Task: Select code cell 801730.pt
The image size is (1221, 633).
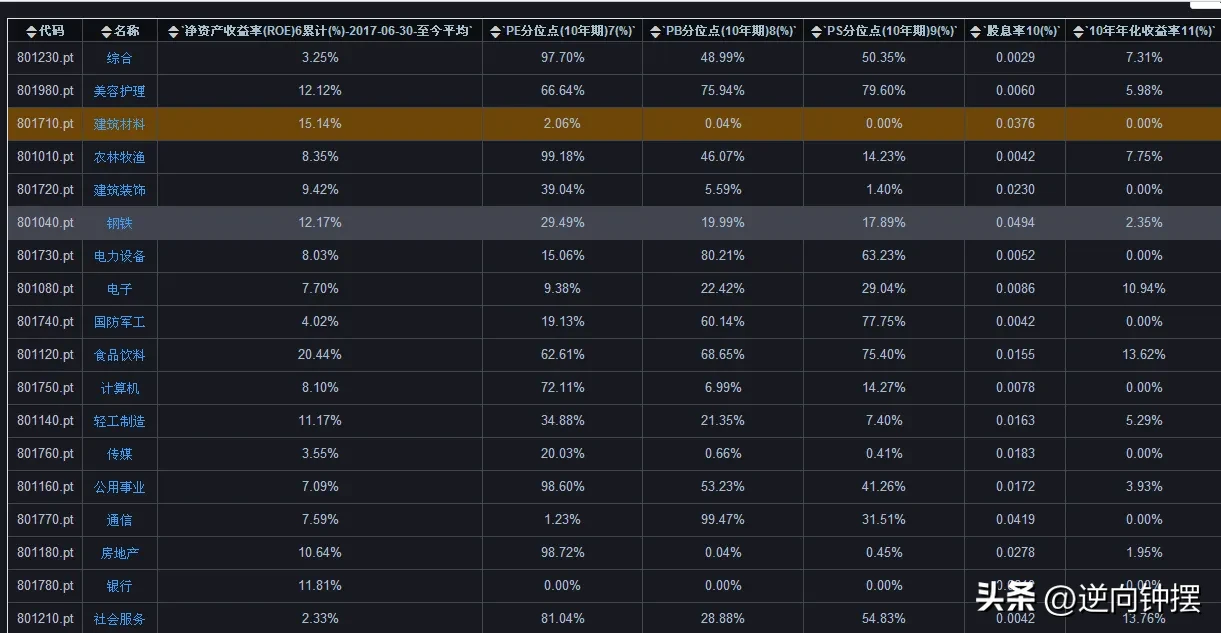Action: 45,256
